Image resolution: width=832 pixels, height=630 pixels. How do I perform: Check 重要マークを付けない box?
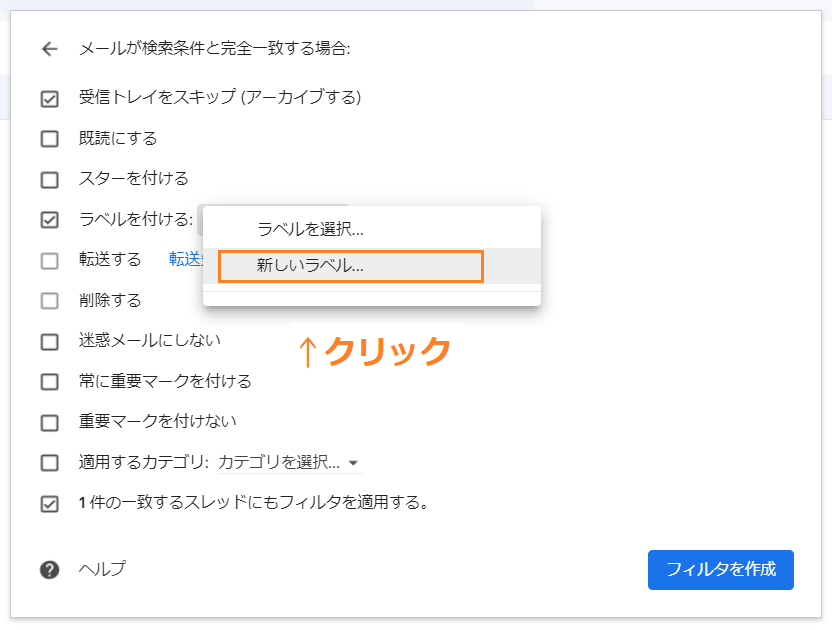pos(49,422)
